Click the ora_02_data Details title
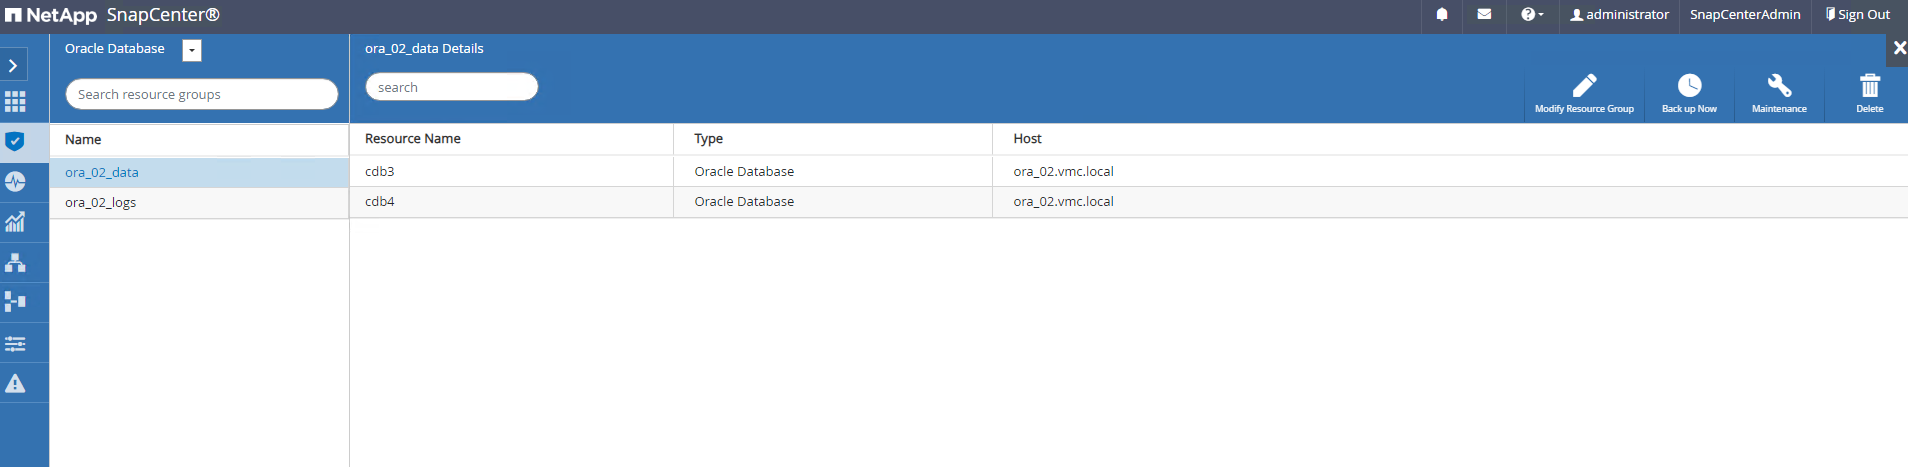This screenshot has height=467, width=1908. pos(424,48)
